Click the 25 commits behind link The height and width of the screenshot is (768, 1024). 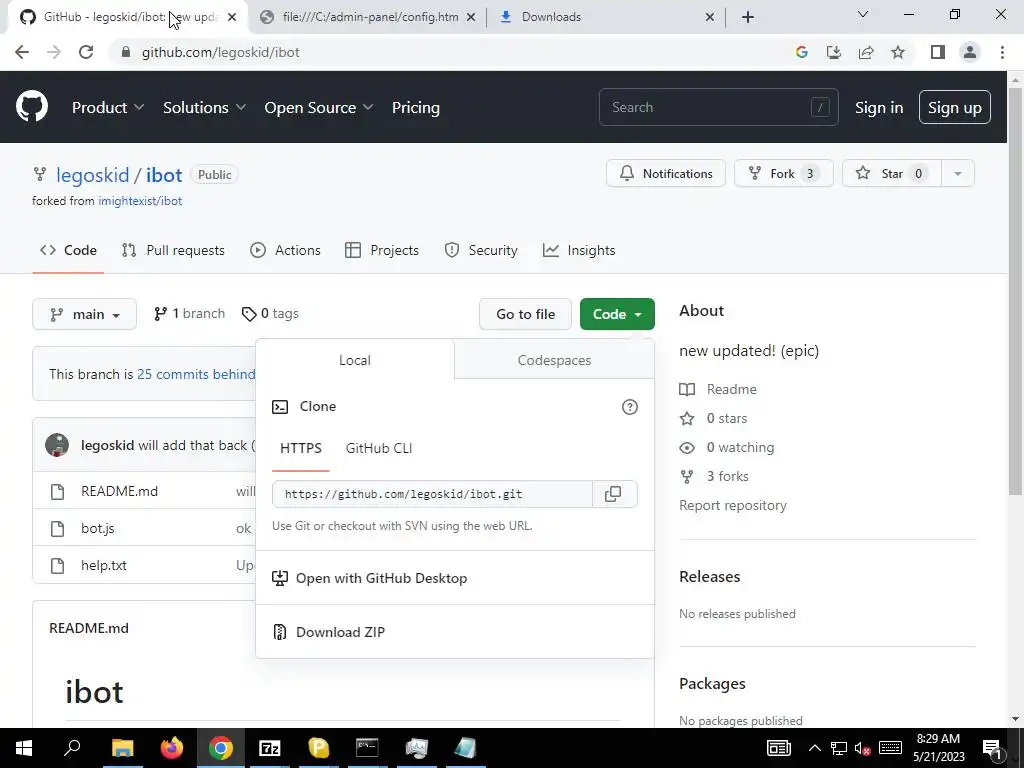click(x=196, y=374)
